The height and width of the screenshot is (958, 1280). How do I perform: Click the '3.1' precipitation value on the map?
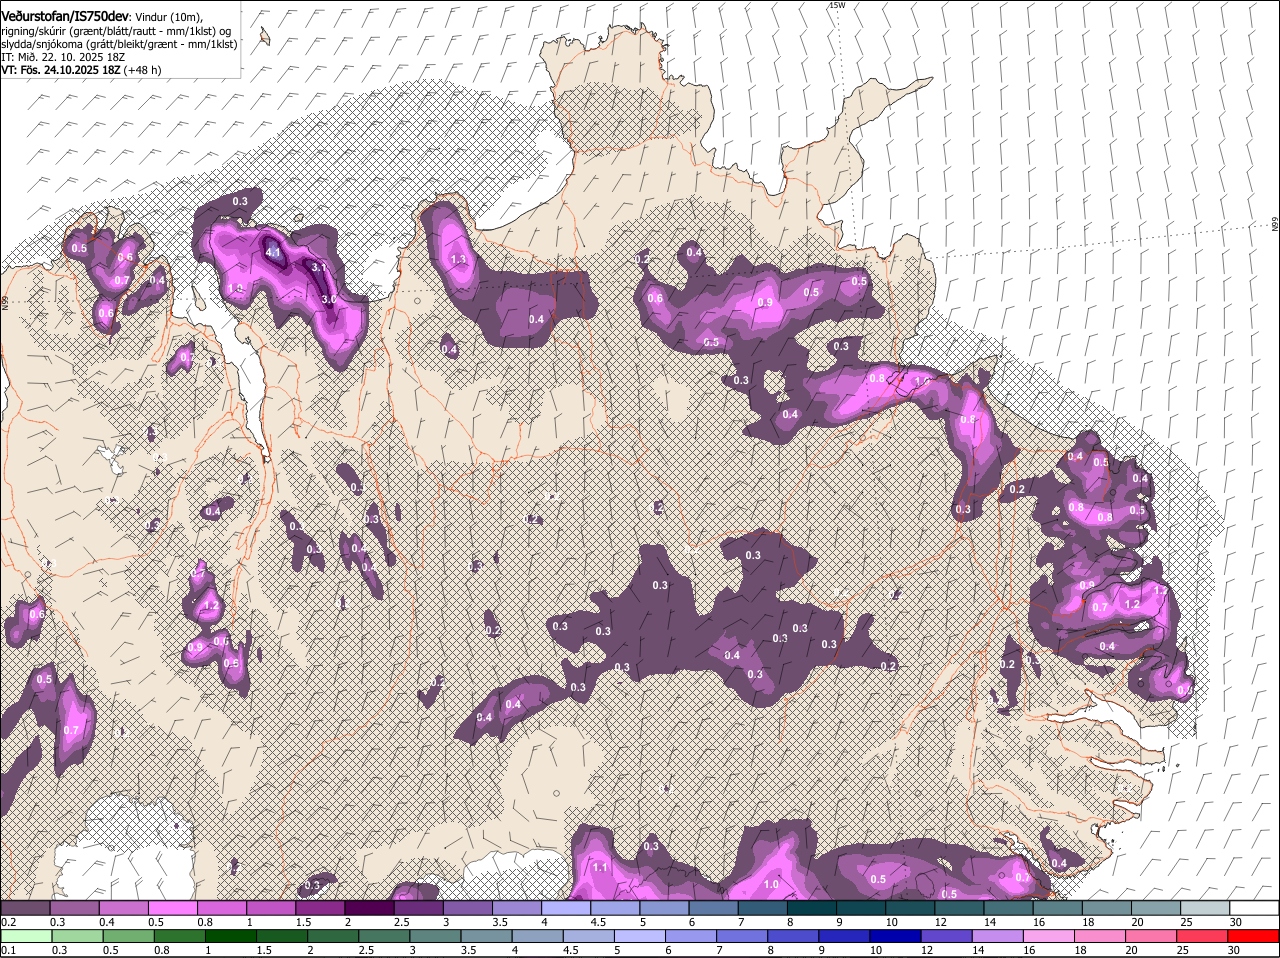(319, 268)
